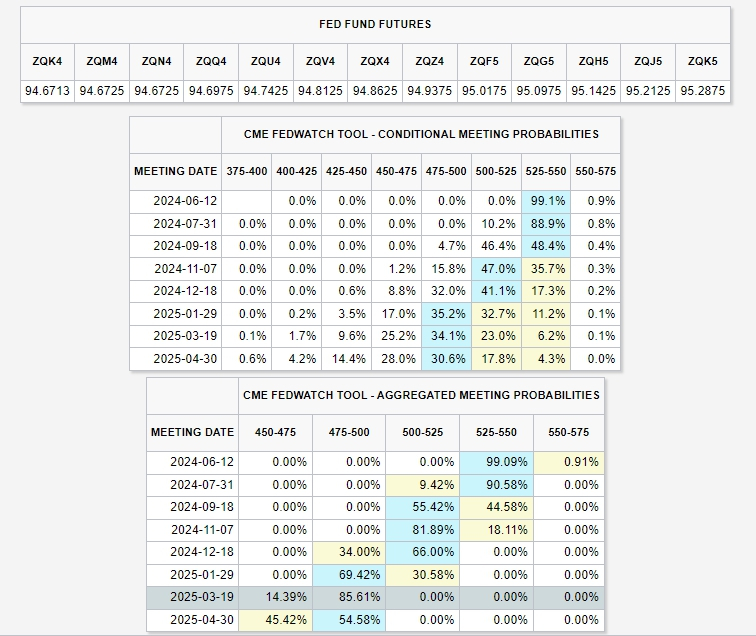Click the 88.9% cell for 2024-07-31
The height and width of the screenshot is (636, 756).
547,224
